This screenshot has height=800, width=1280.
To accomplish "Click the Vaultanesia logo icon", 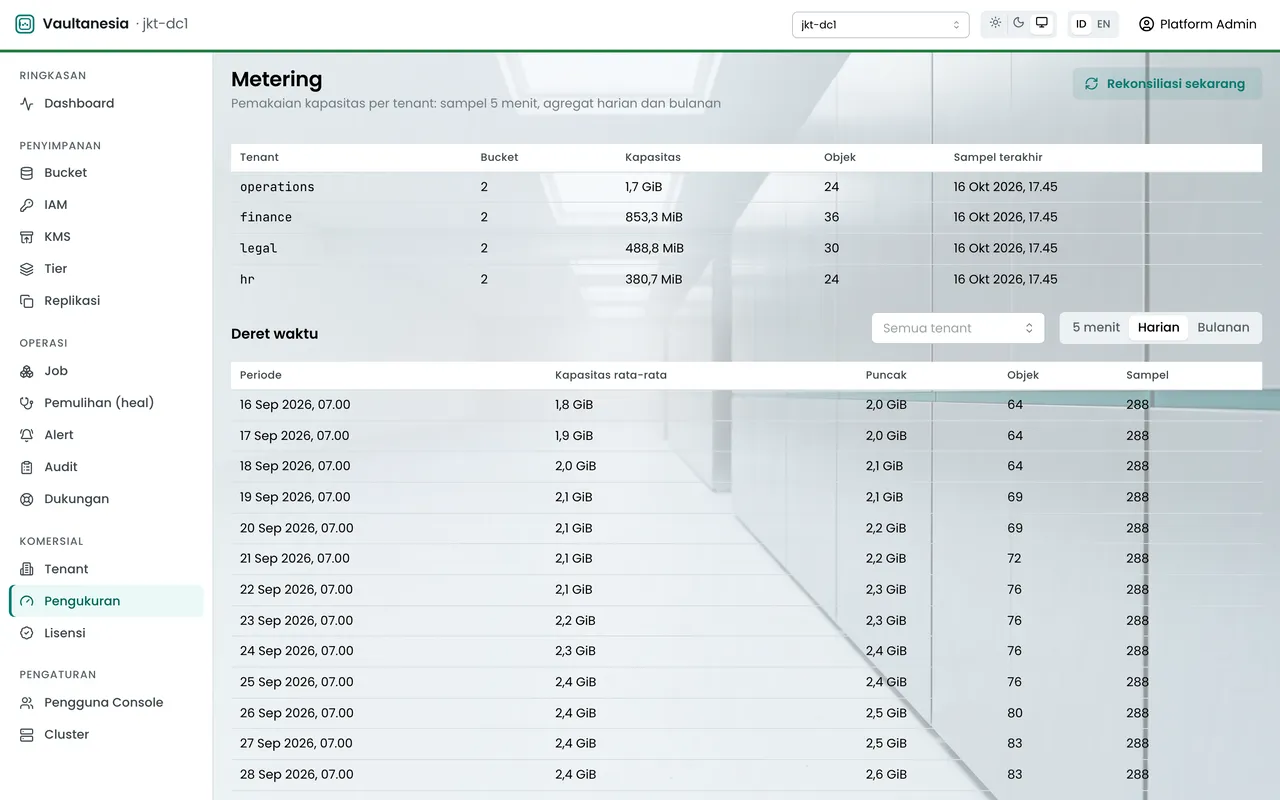I will 25,24.
